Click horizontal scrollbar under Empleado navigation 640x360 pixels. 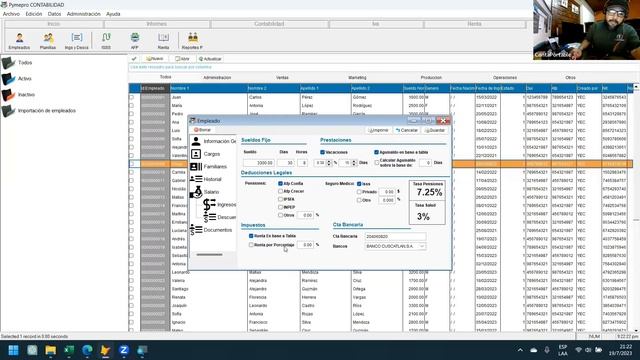[x=209, y=255]
